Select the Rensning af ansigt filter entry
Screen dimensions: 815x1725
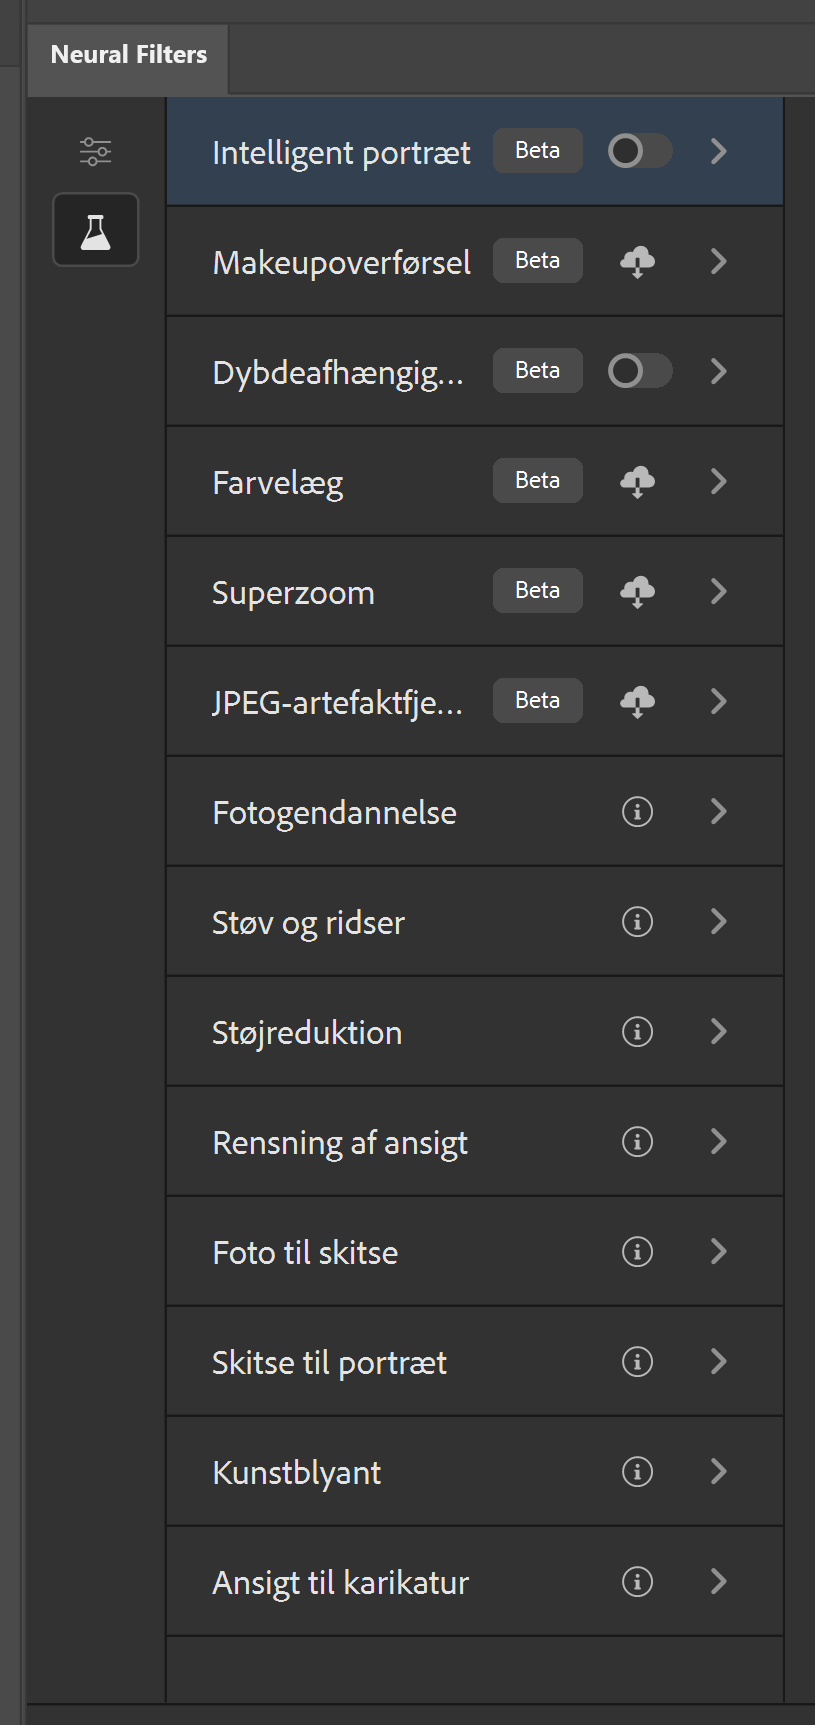pos(340,1142)
